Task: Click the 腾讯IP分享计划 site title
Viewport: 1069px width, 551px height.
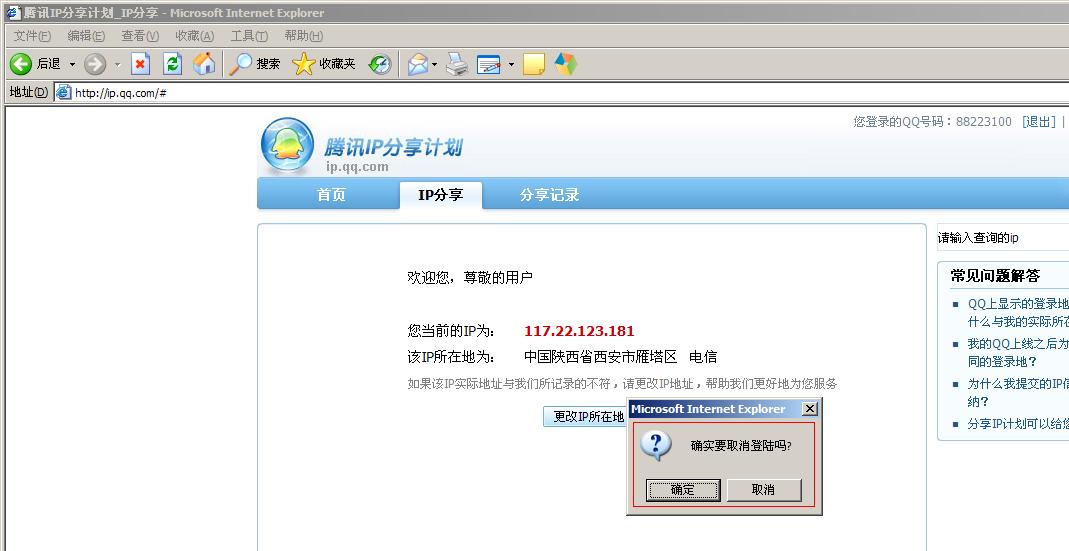Action: point(393,147)
